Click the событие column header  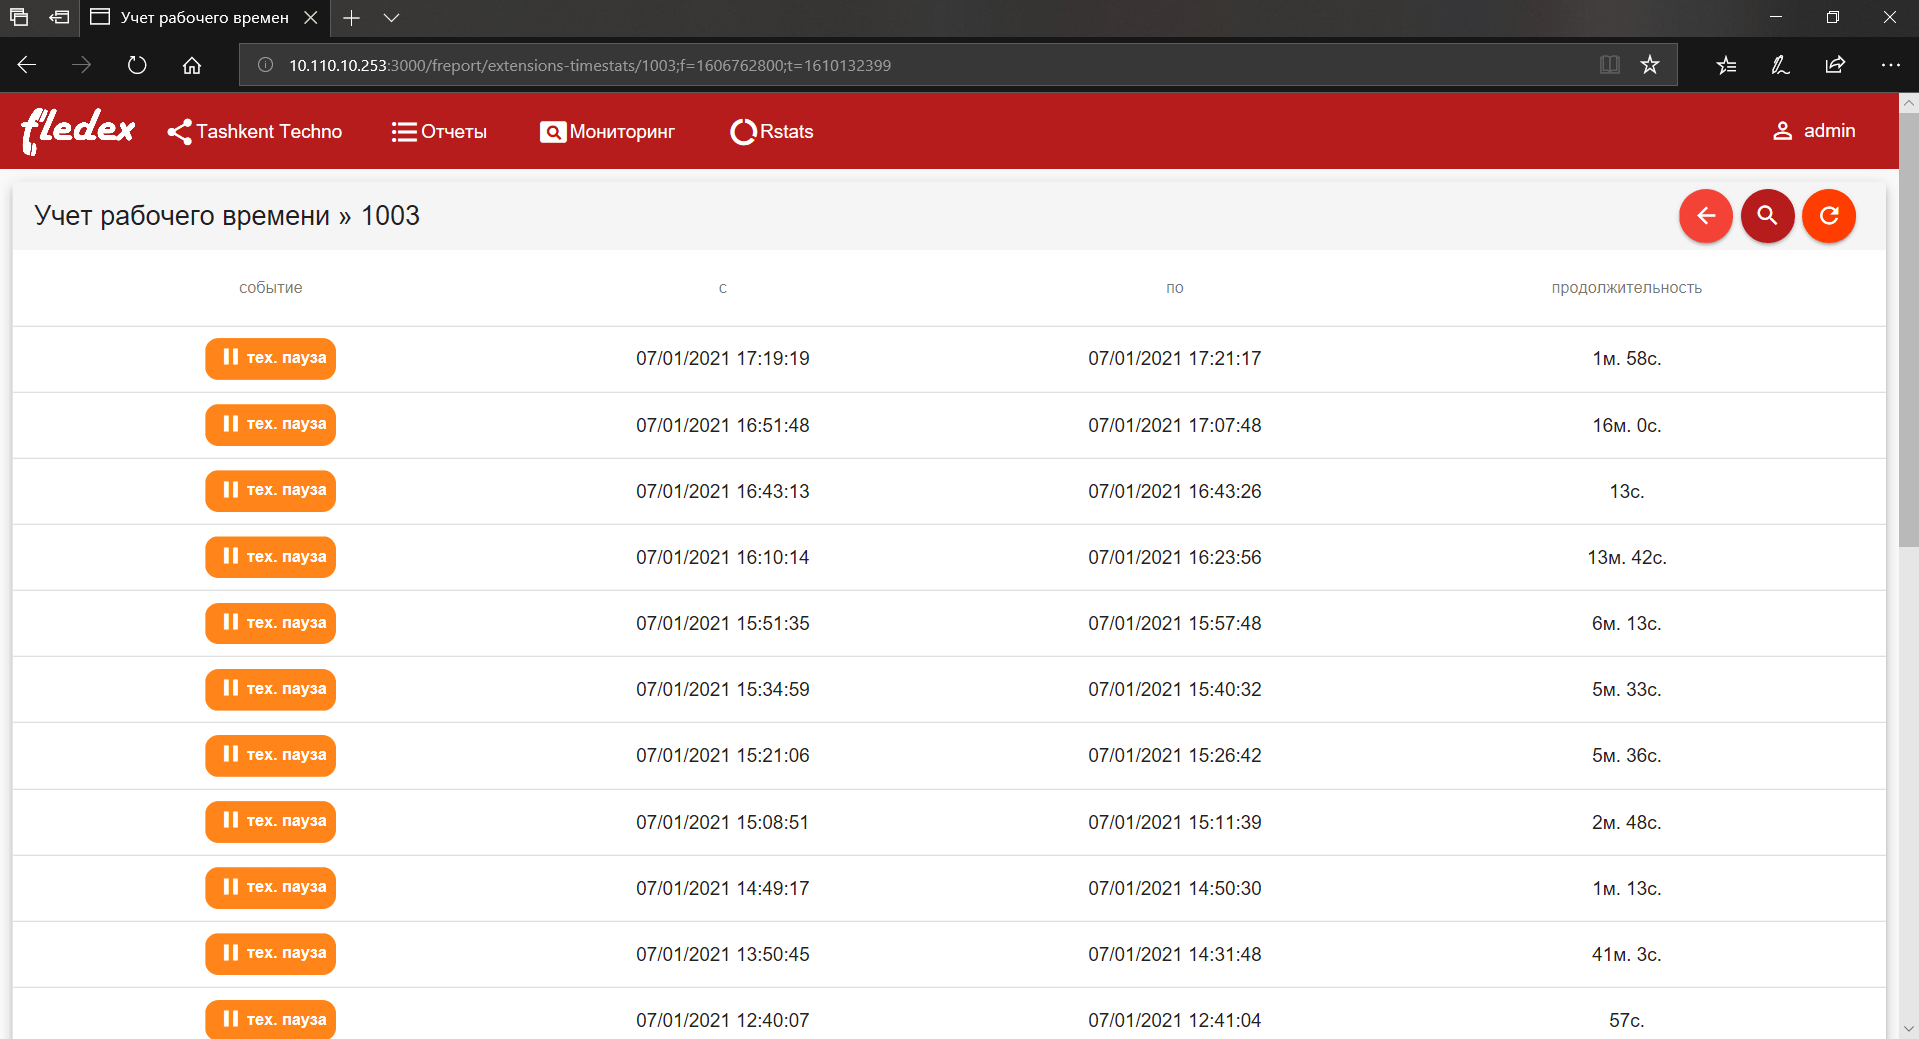click(x=270, y=288)
